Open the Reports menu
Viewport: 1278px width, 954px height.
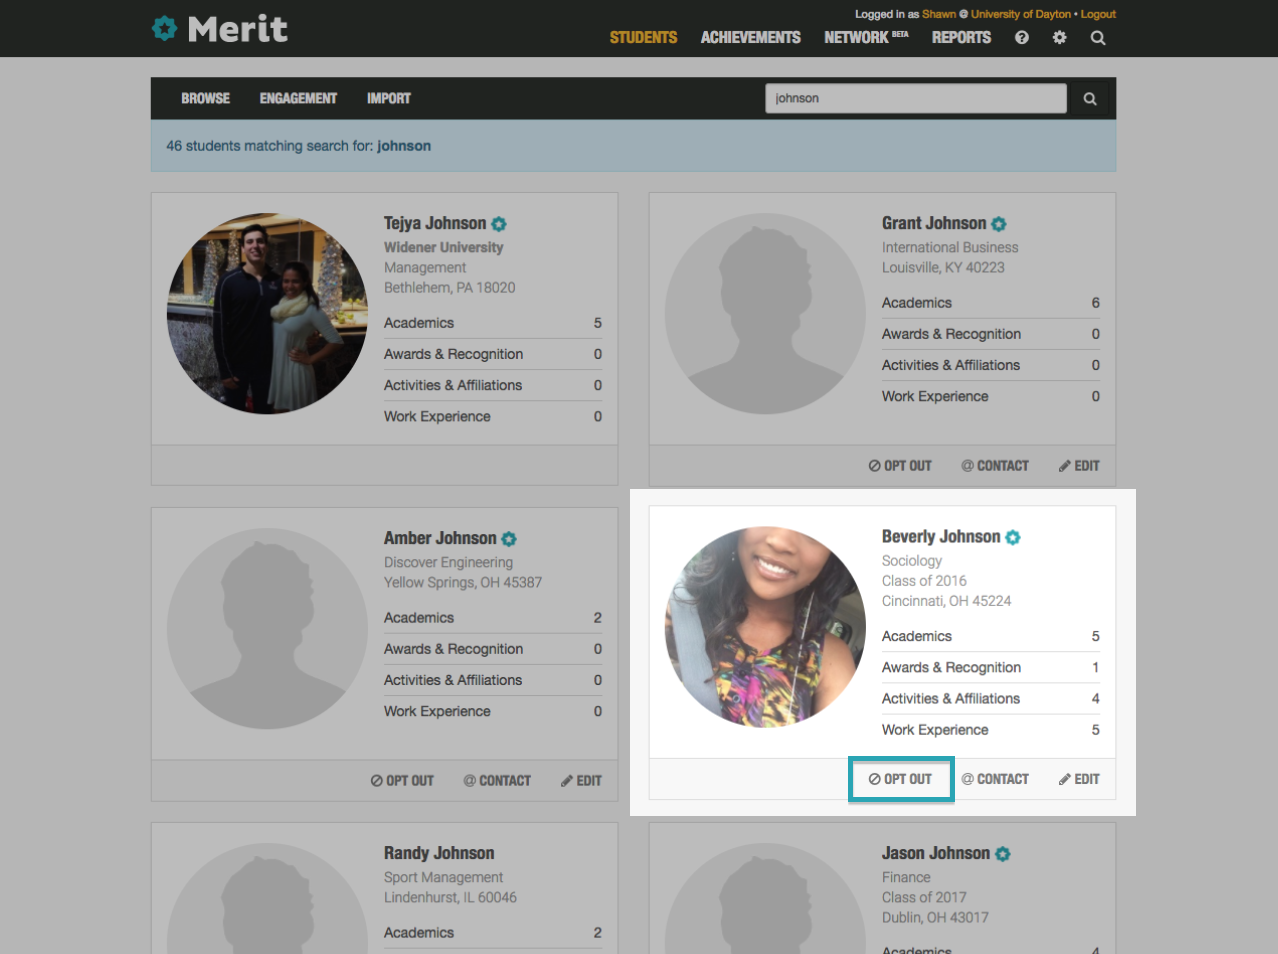coord(961,38)
